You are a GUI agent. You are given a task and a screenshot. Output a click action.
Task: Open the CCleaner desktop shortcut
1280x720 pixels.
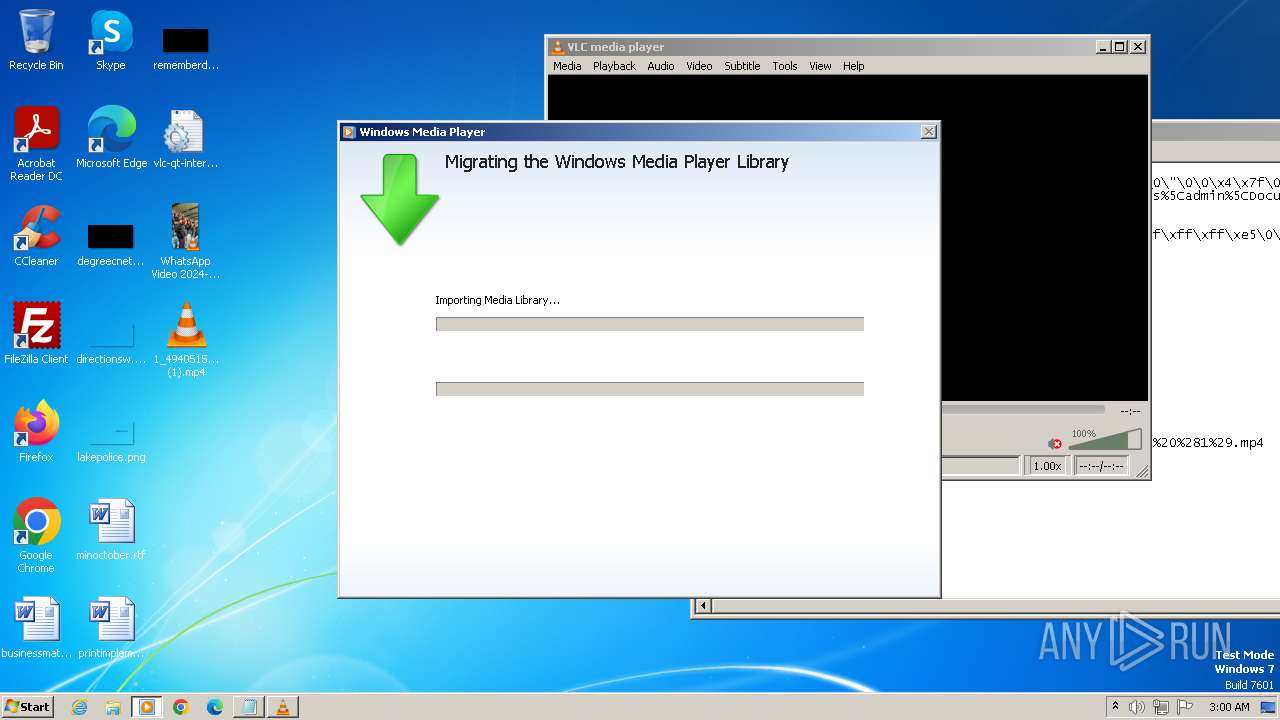point(36,237)
